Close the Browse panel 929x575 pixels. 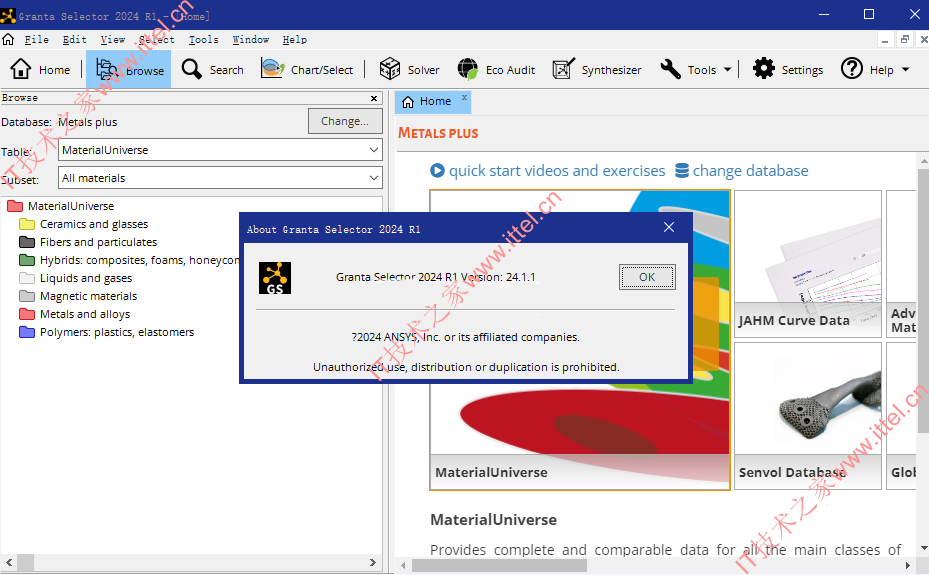click(x=374, y=98)
